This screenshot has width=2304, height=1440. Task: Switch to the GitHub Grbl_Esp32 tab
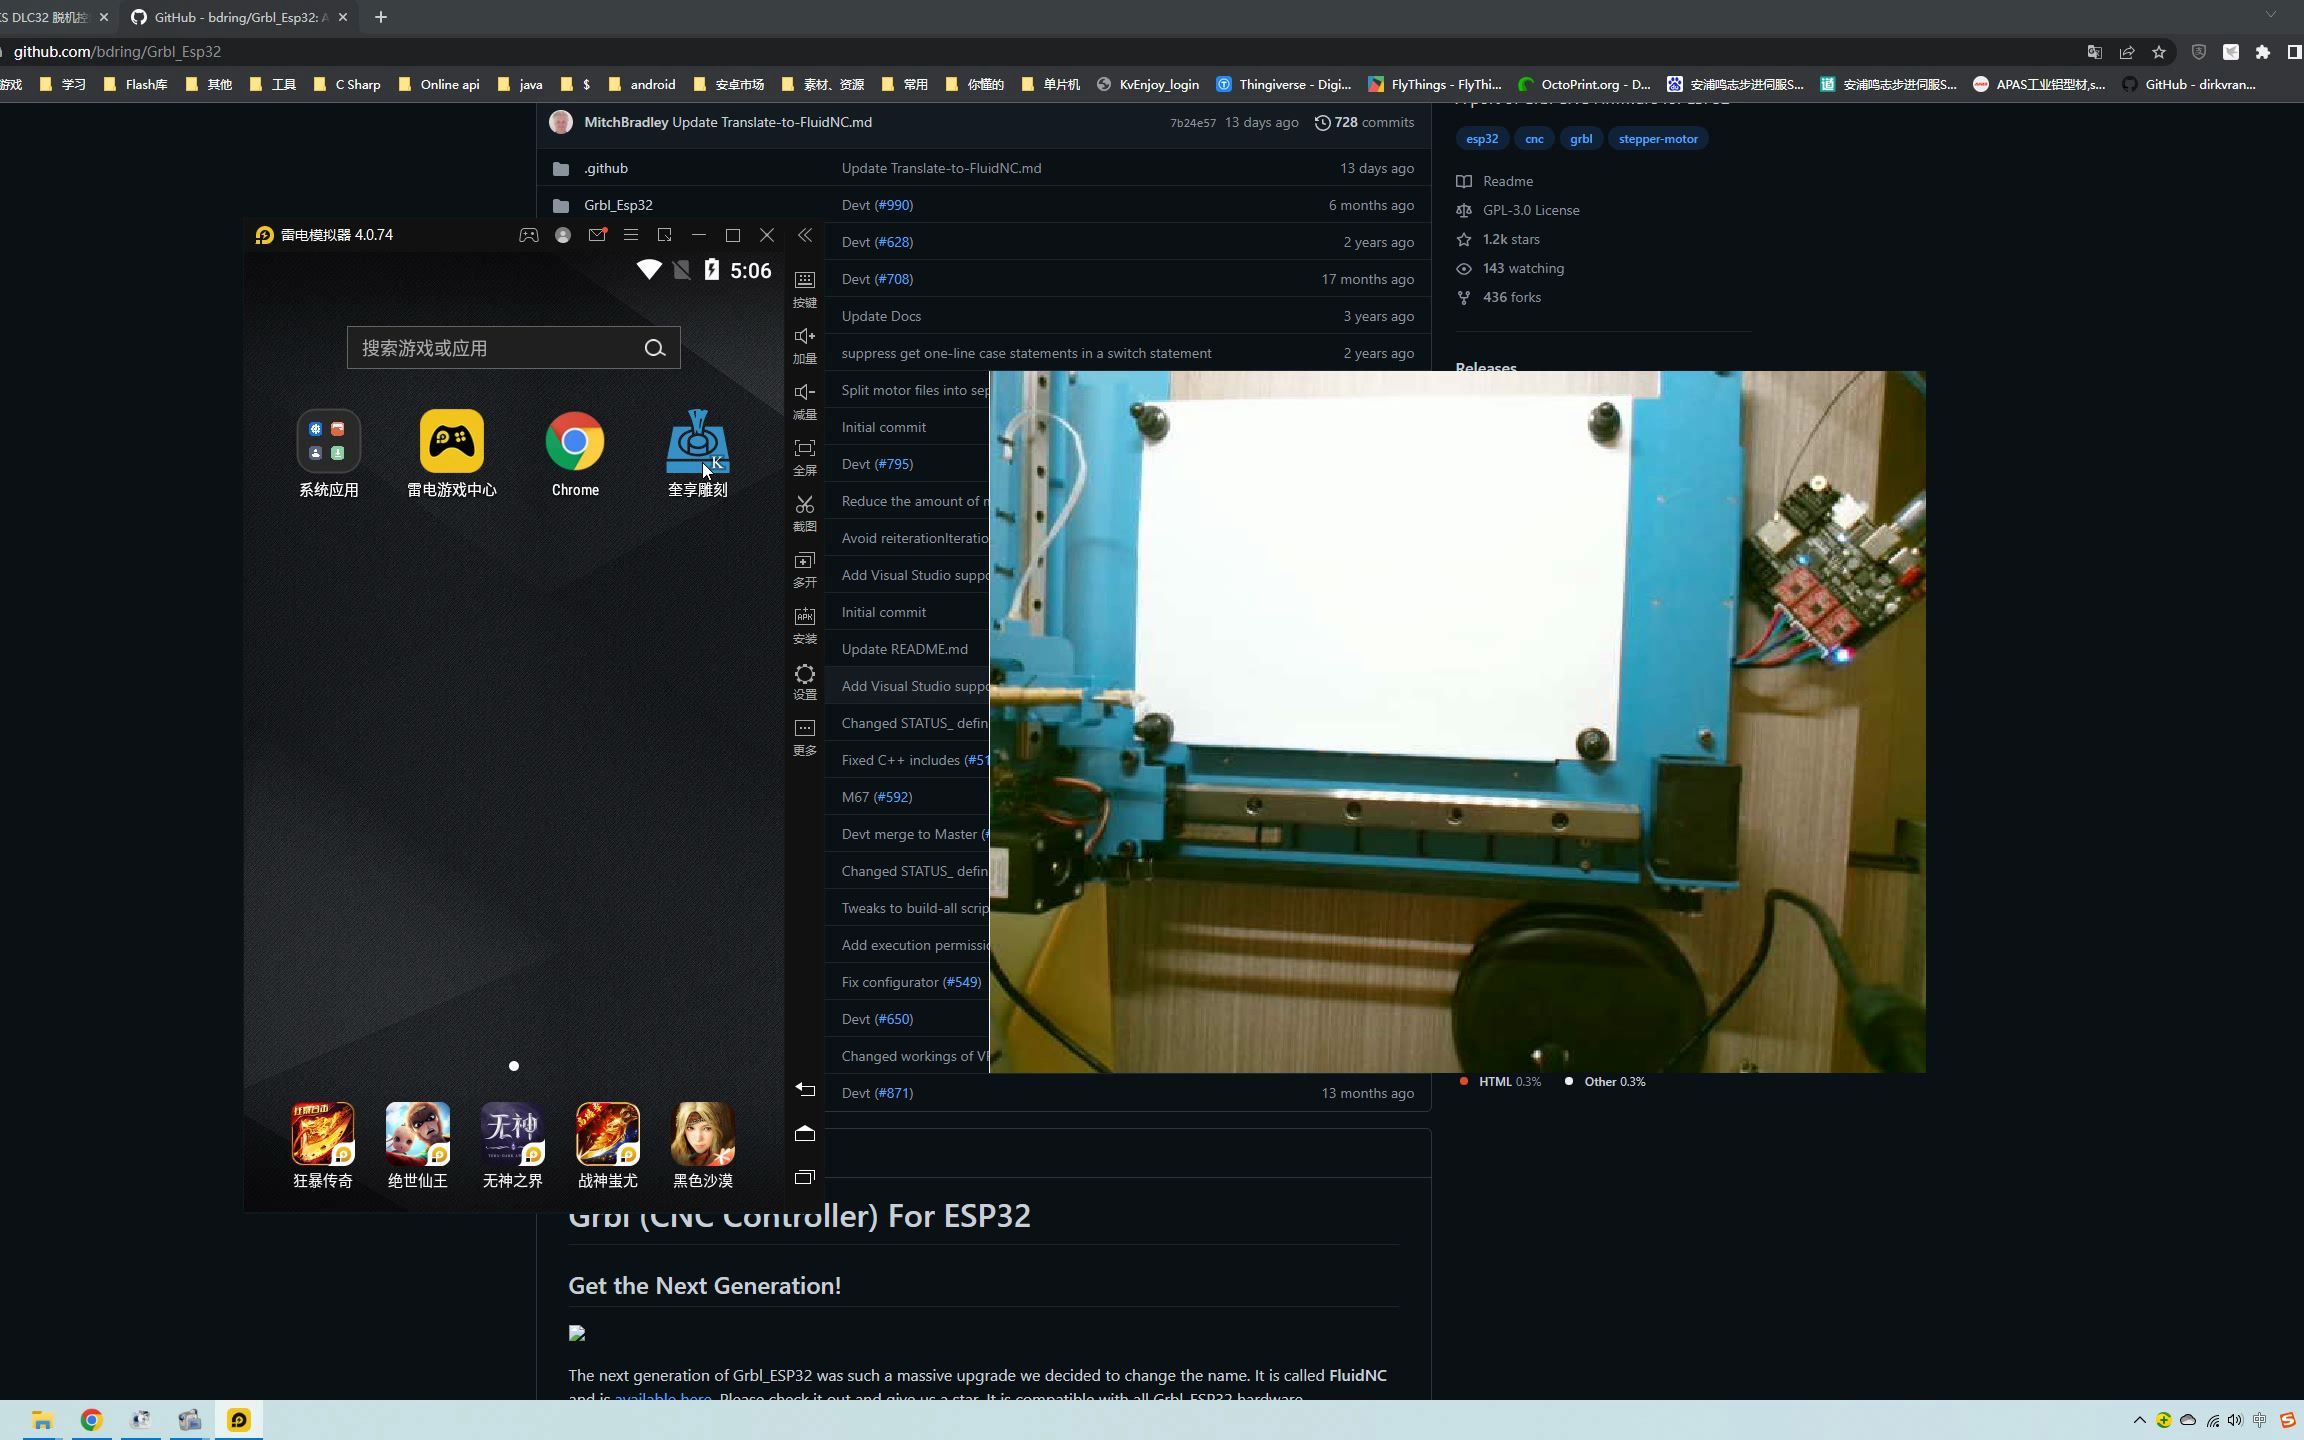coord(240,17)
